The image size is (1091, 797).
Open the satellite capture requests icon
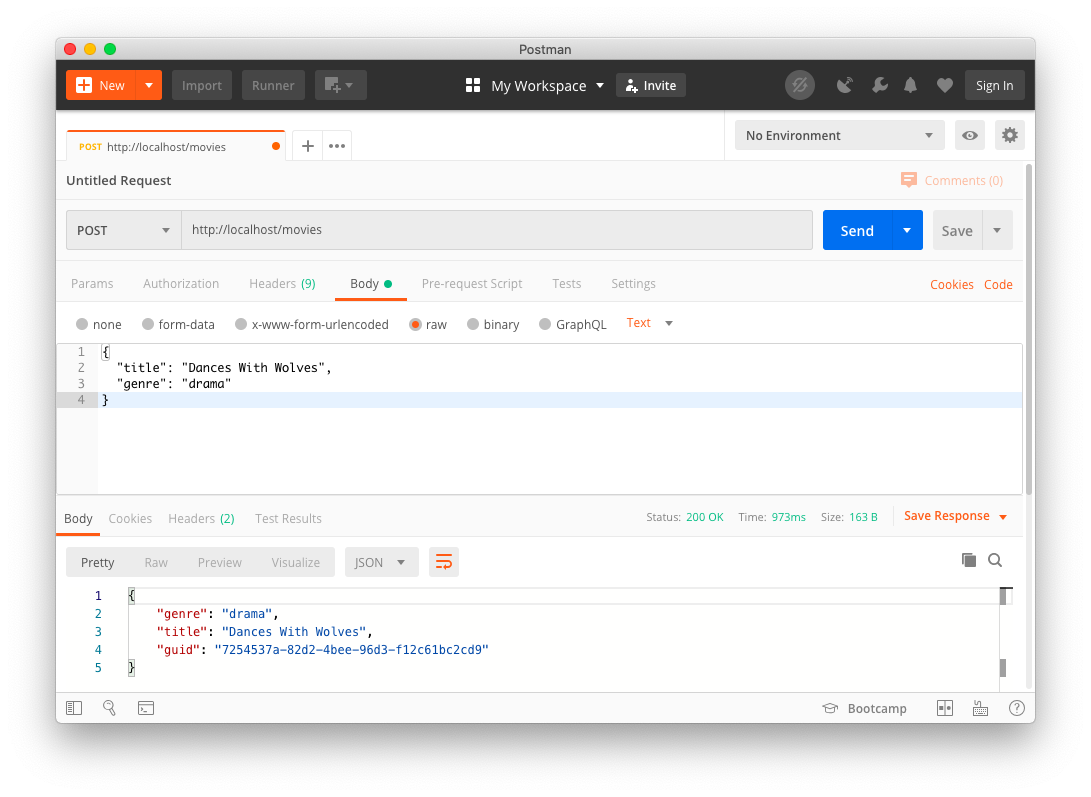click(x=845, y=86)
